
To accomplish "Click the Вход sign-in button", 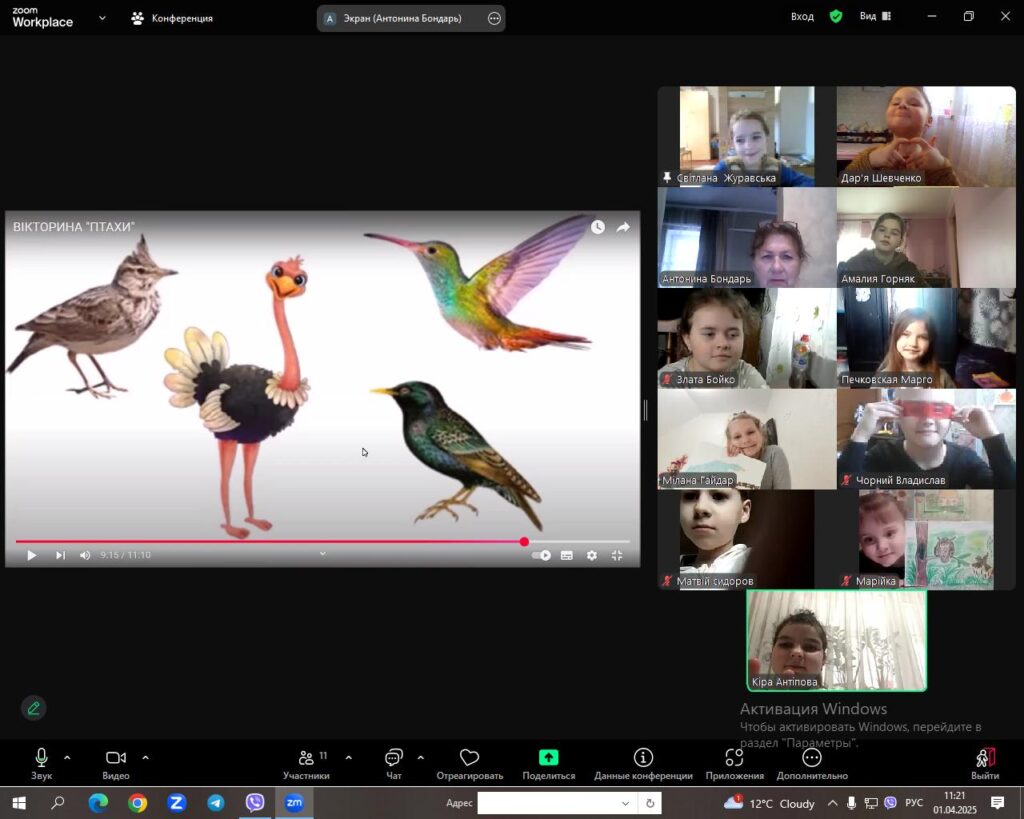I will (802, 16).
